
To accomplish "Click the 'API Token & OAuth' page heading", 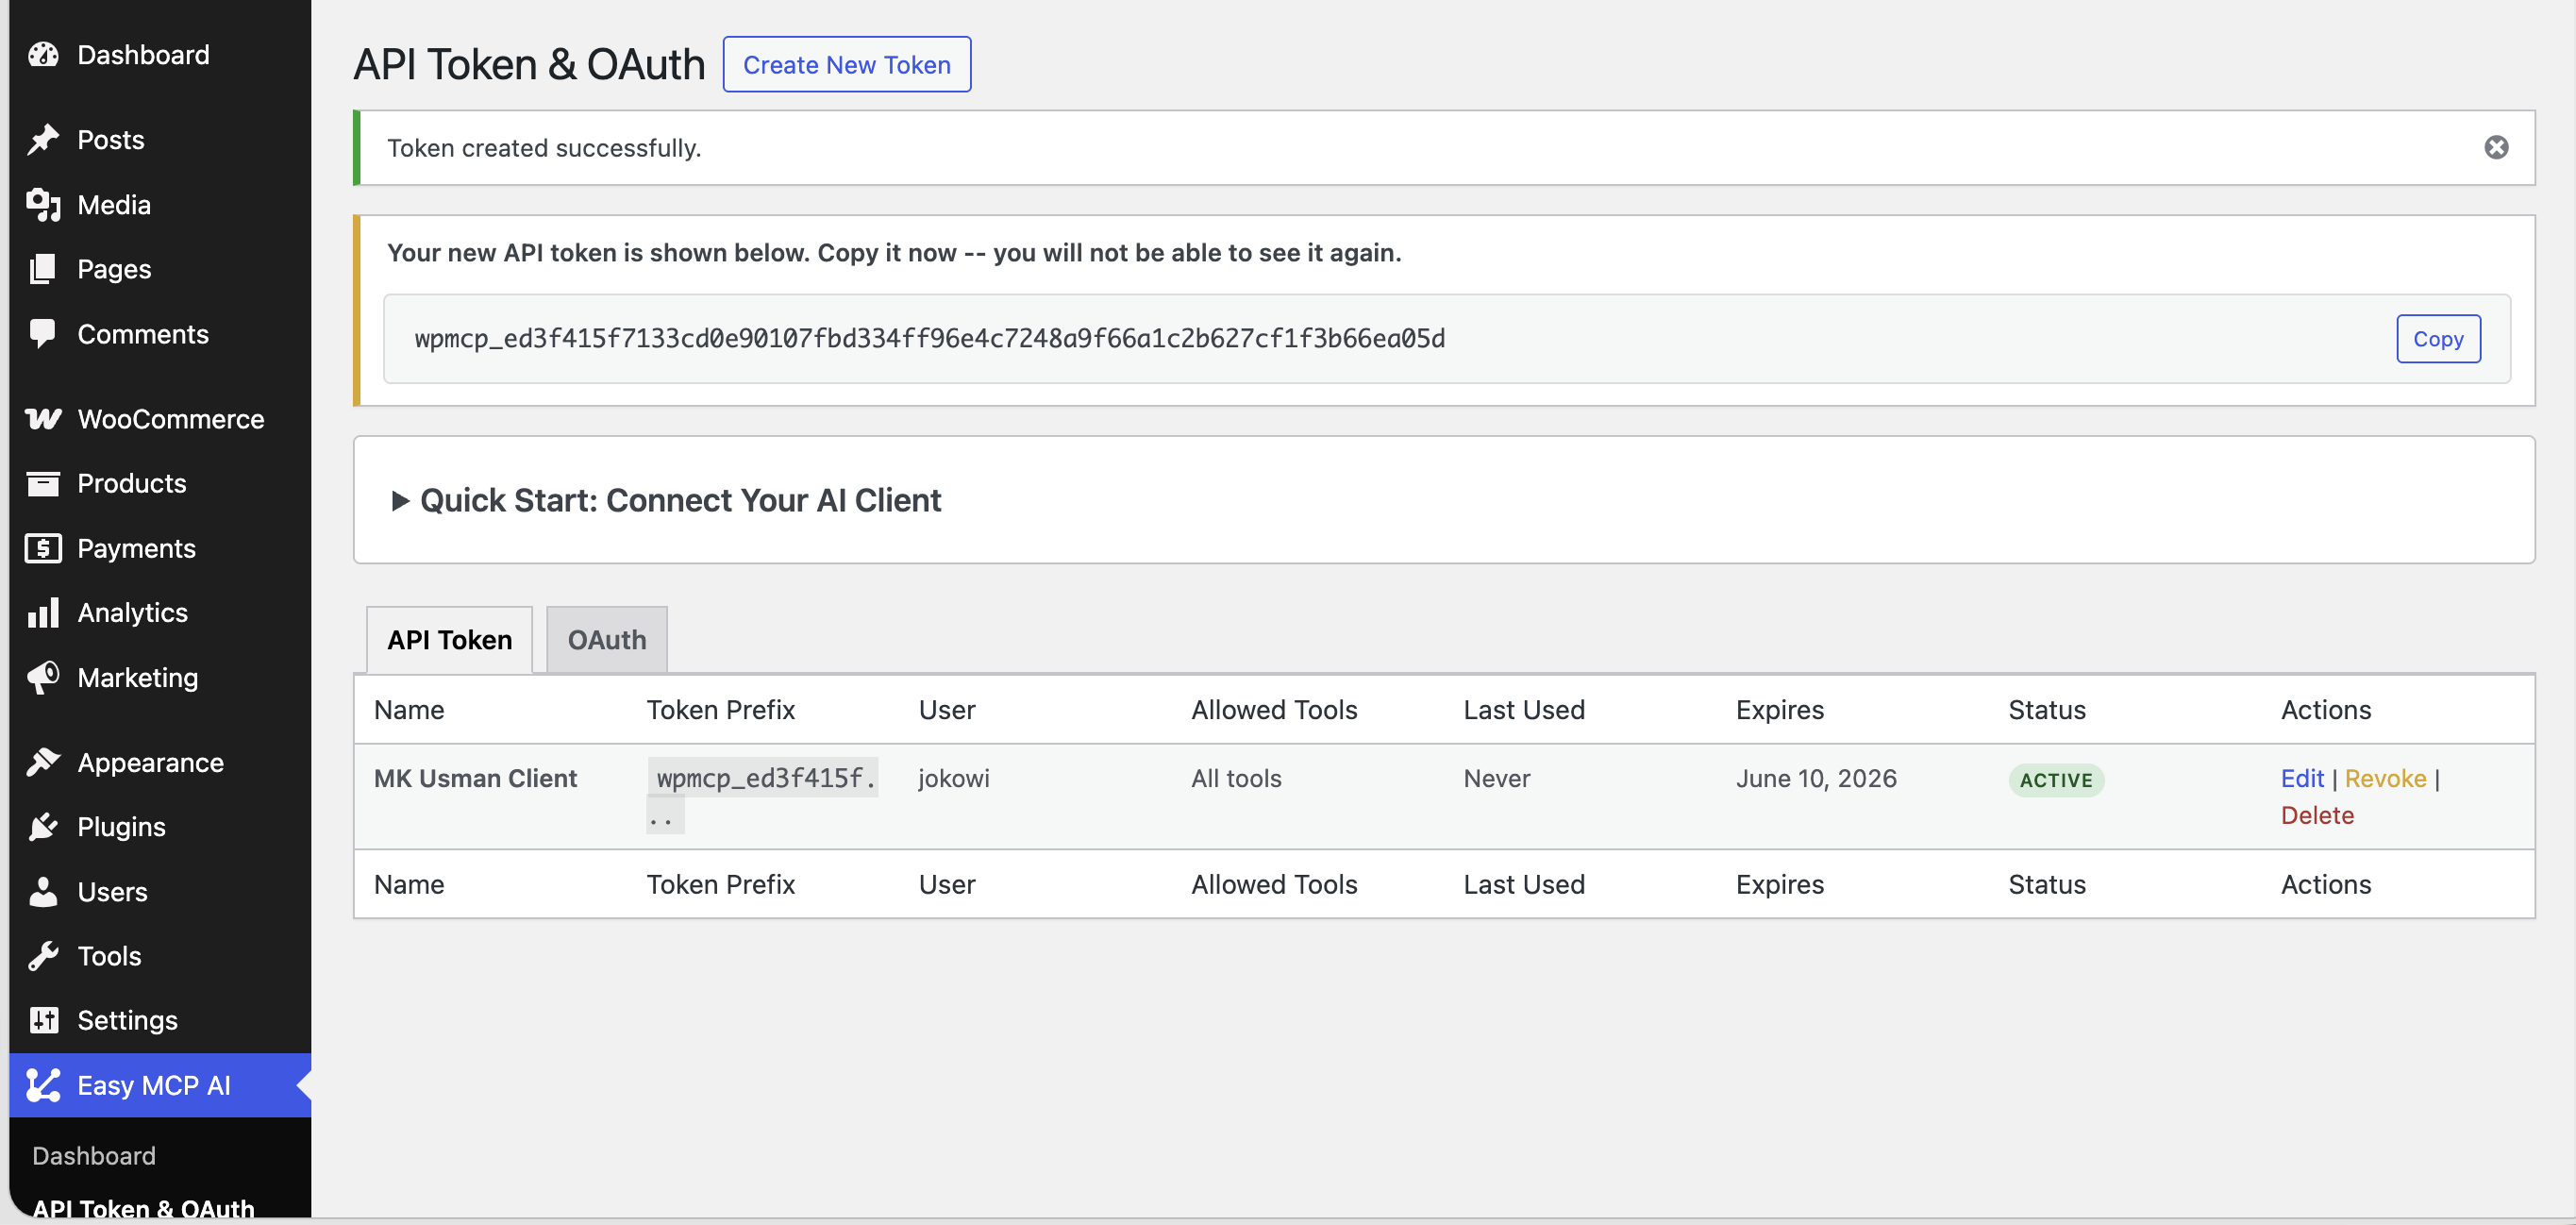I will point(529,65).
